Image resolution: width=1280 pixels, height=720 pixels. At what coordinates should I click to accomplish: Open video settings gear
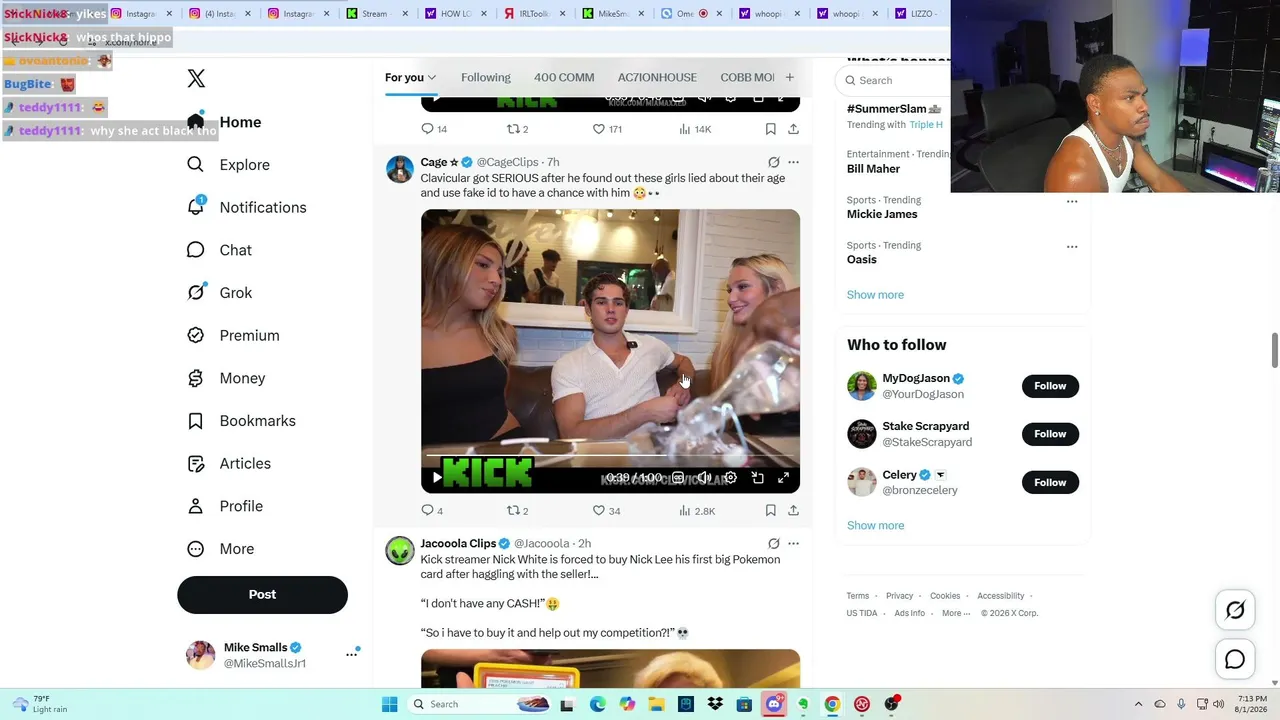tap(731, 478)
